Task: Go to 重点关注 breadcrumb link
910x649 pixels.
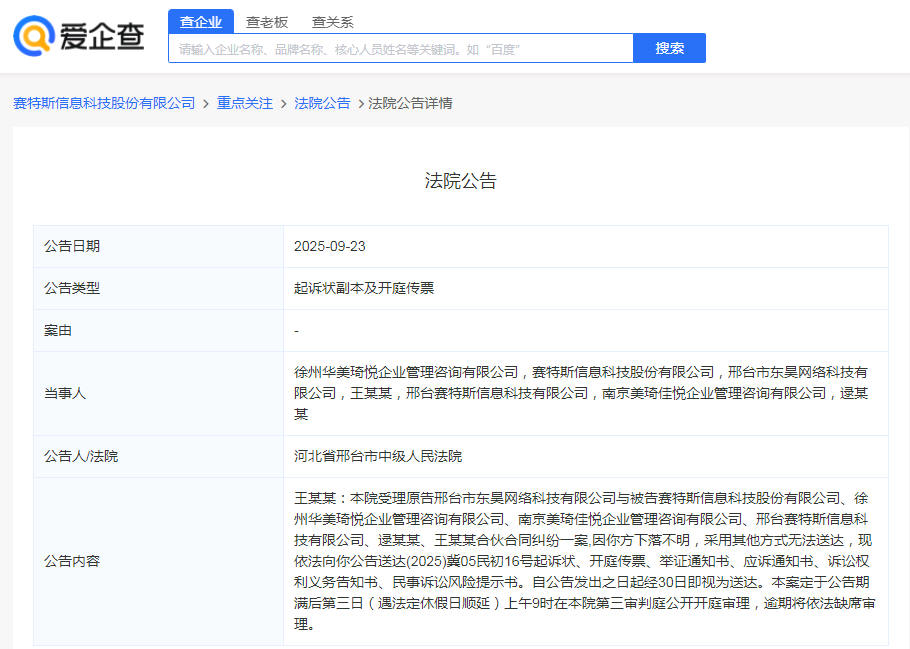Action: click(x=245, y=103)
